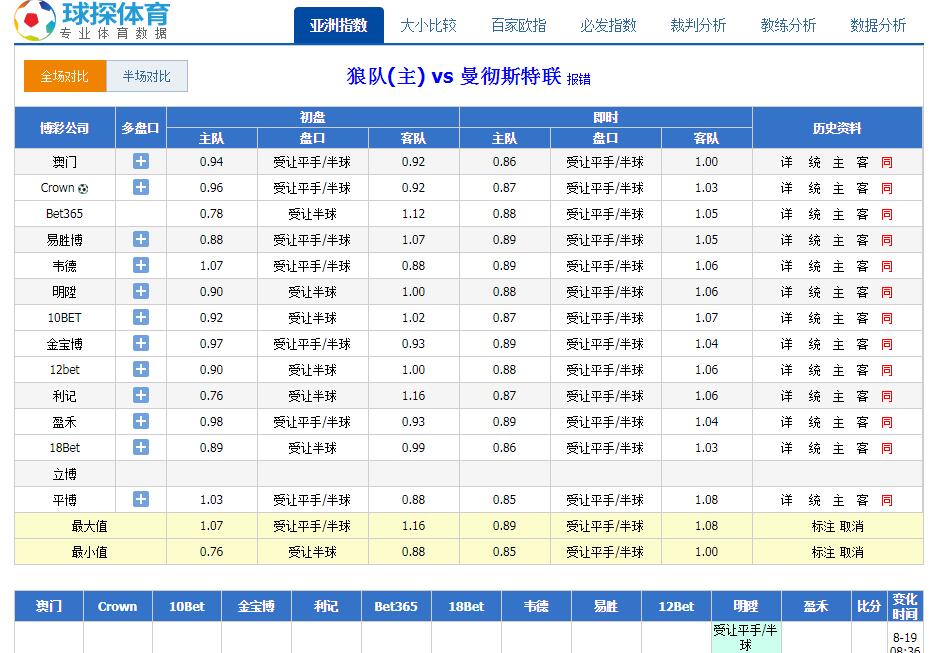Screen dimensions: 935x653
Task: Expand 10BET row's plus button
Action: pos(141,317)
